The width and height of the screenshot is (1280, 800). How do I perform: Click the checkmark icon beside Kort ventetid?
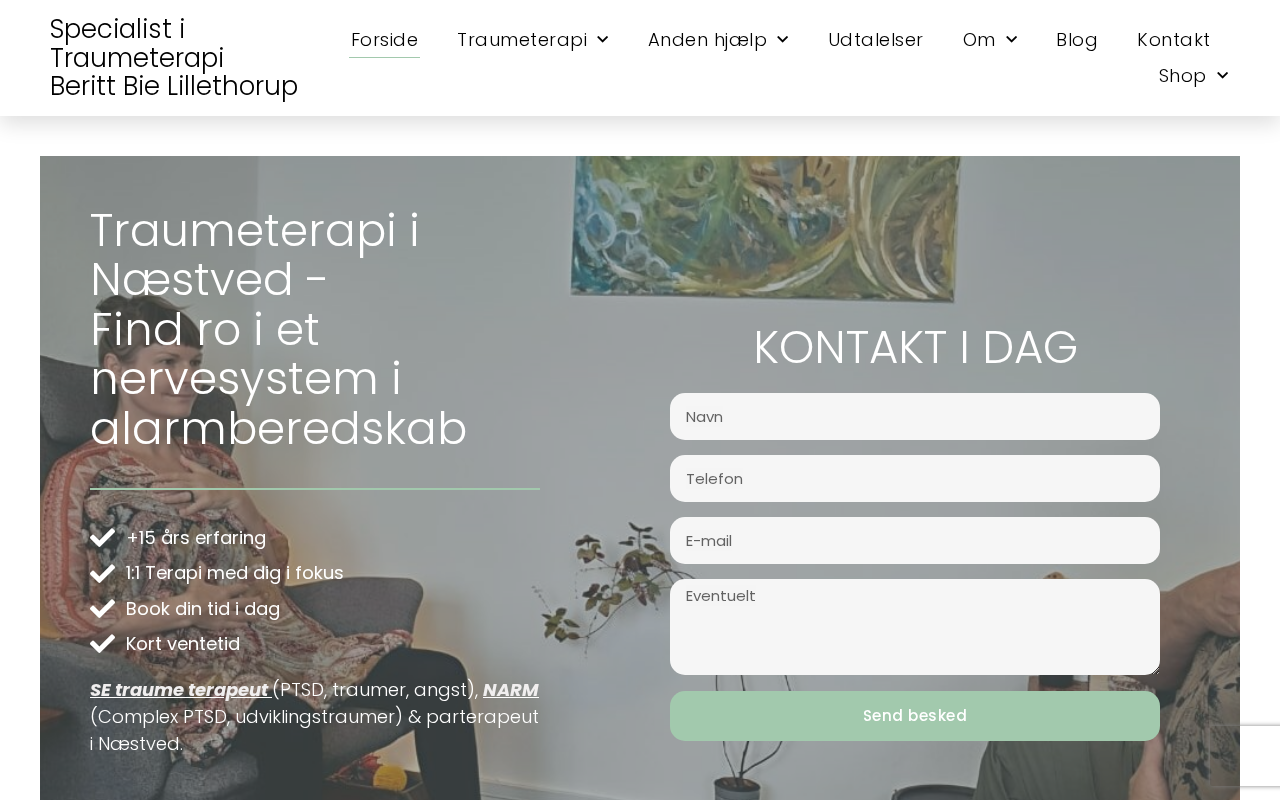(103, 644)
